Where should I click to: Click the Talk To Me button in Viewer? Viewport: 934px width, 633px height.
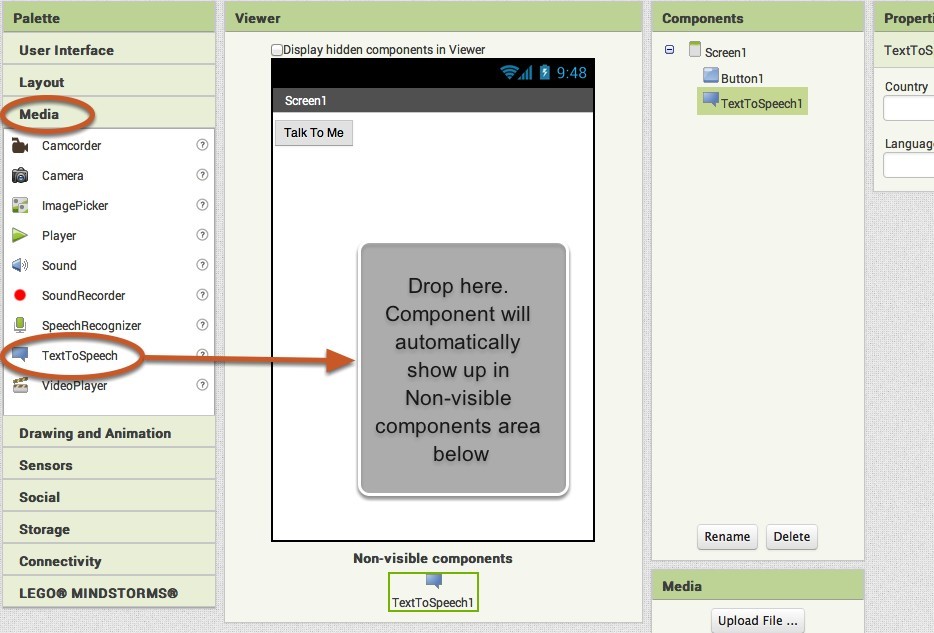point(314,133)
